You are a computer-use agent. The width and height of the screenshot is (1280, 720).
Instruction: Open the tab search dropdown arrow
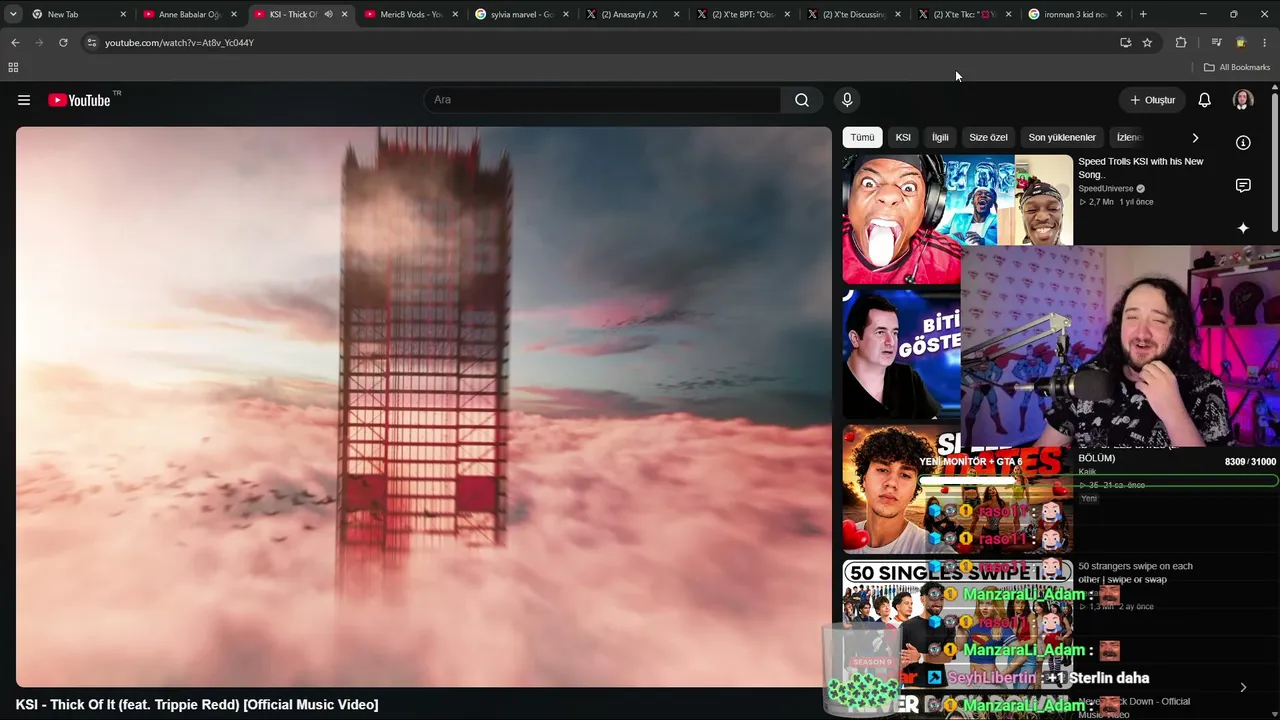[x=13, y=14]
